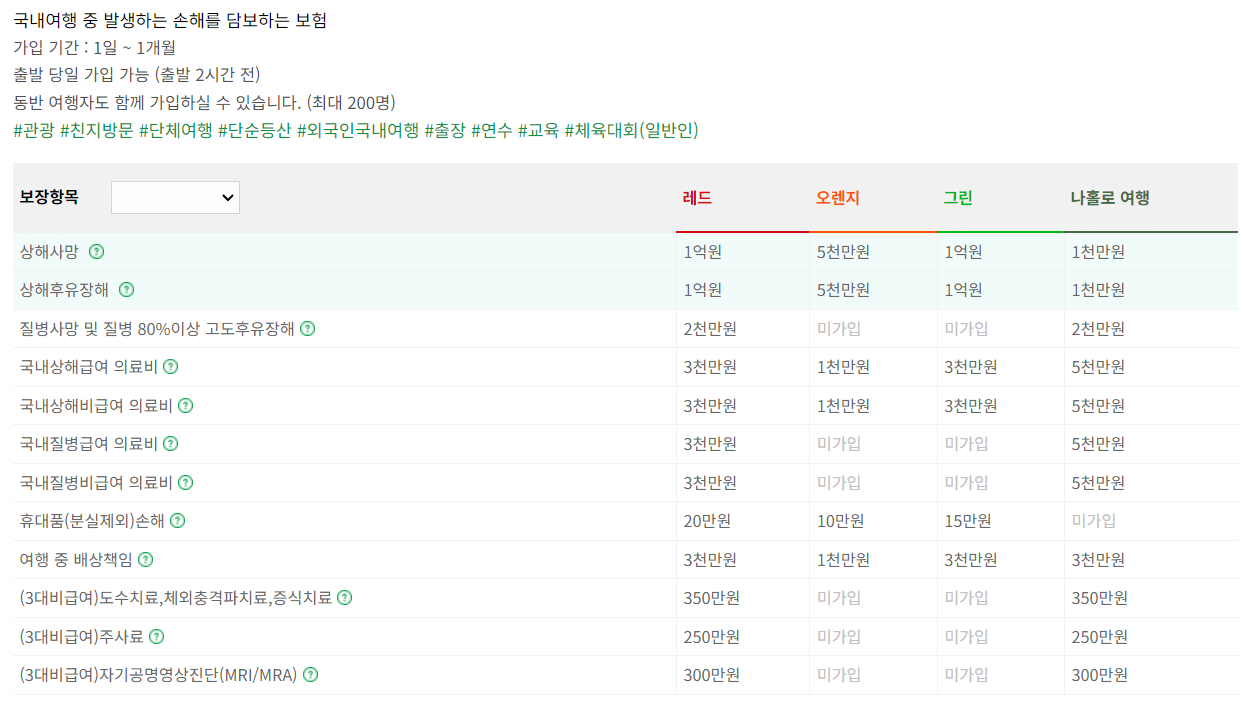The width and height of the screenshot is (1243, 715).
Task: Click the MRI/MRA coverage info icon
Action: coord(309,674)
